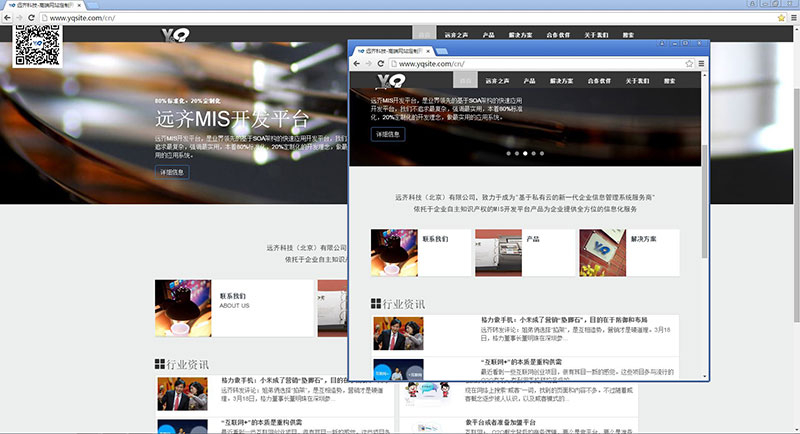Select the first carousel dot indicator
The width and height of the screenshot is (800, 434).
pyautogui.click(x=508, y=153)
